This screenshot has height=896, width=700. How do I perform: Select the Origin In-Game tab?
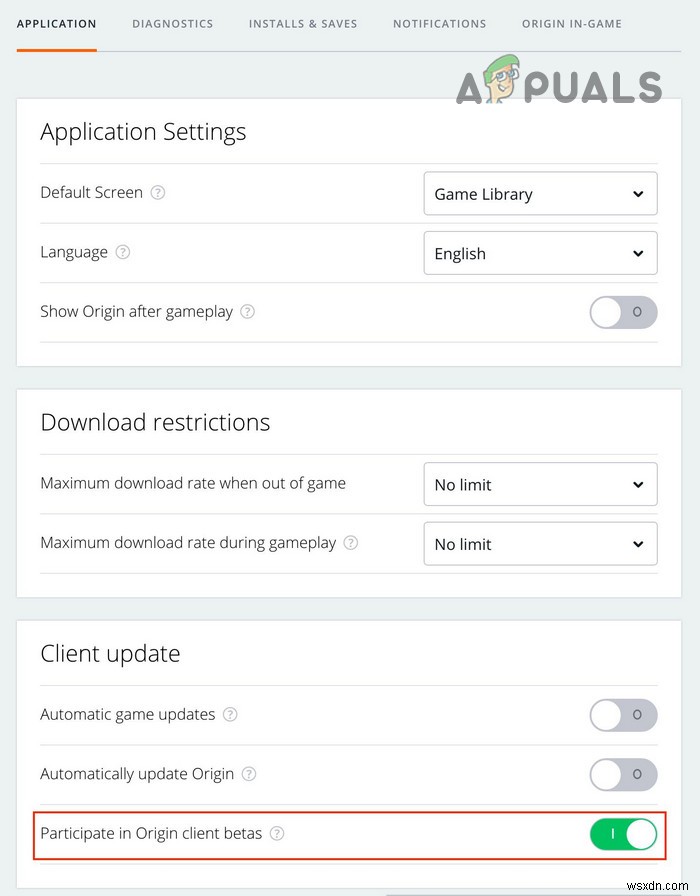571,24
